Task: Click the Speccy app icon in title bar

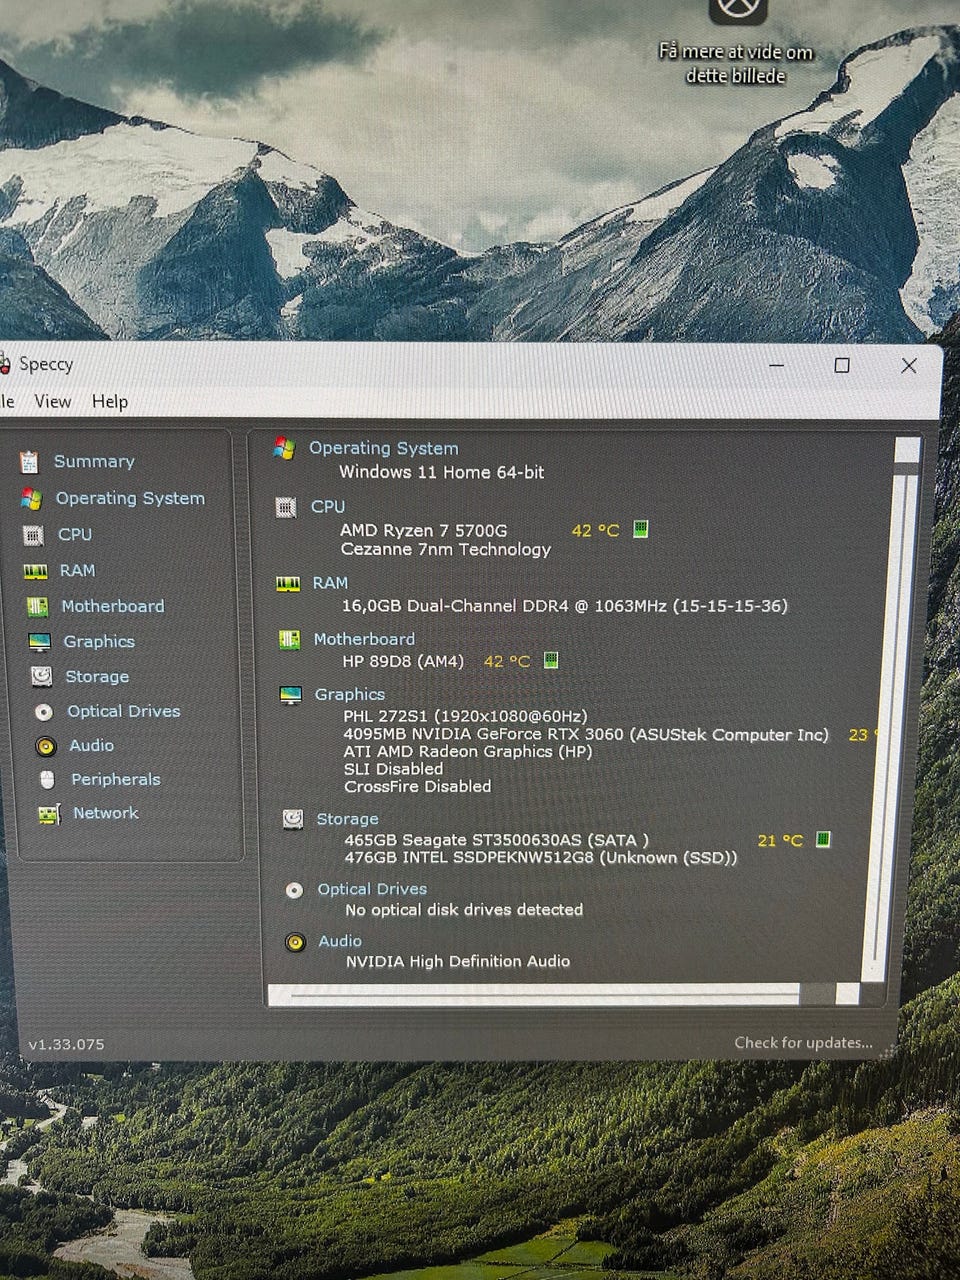Action: [x=4, y=364]
